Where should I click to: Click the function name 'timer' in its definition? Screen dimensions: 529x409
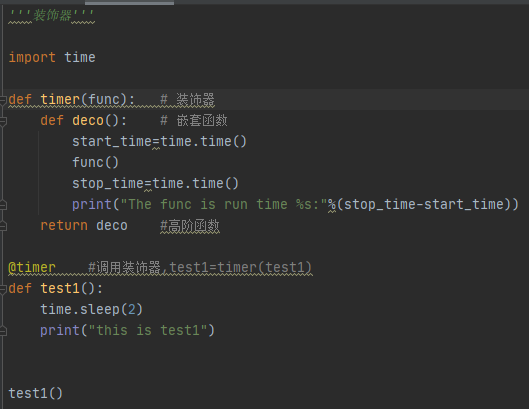pyautogui.click(x=60, y=100)
